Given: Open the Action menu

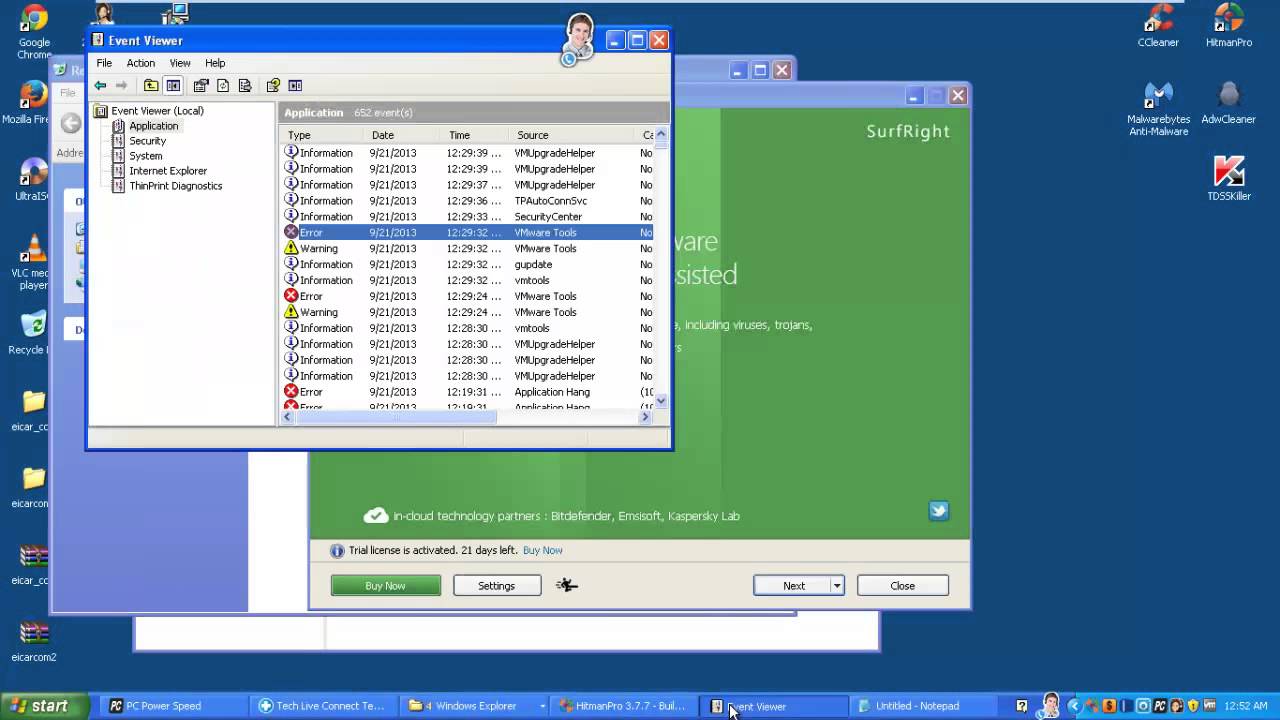Looking at the screenshot, I should pos(141,63).
